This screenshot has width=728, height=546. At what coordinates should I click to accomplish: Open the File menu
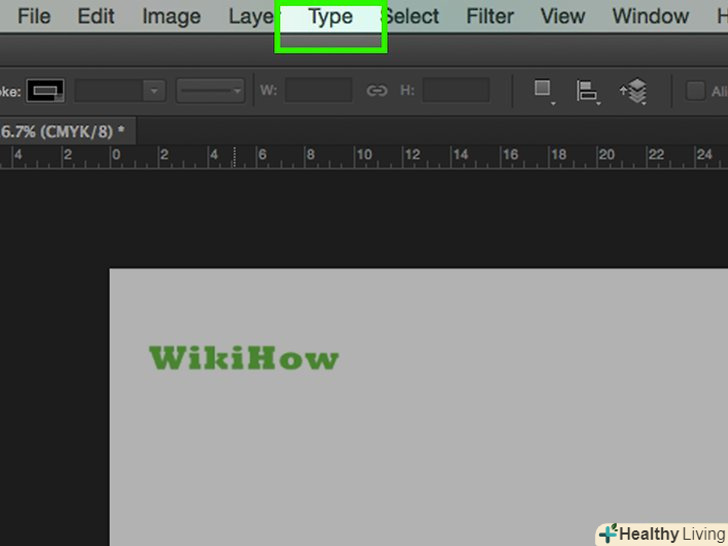click(34, 16)
